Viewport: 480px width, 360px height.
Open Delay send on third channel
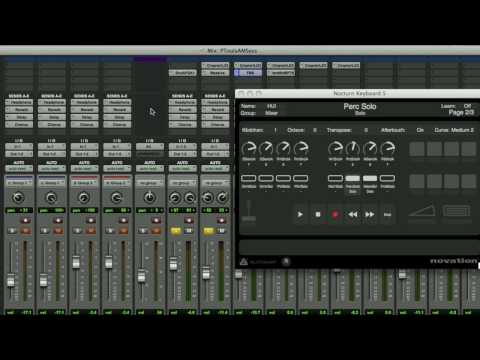[84, 117]
